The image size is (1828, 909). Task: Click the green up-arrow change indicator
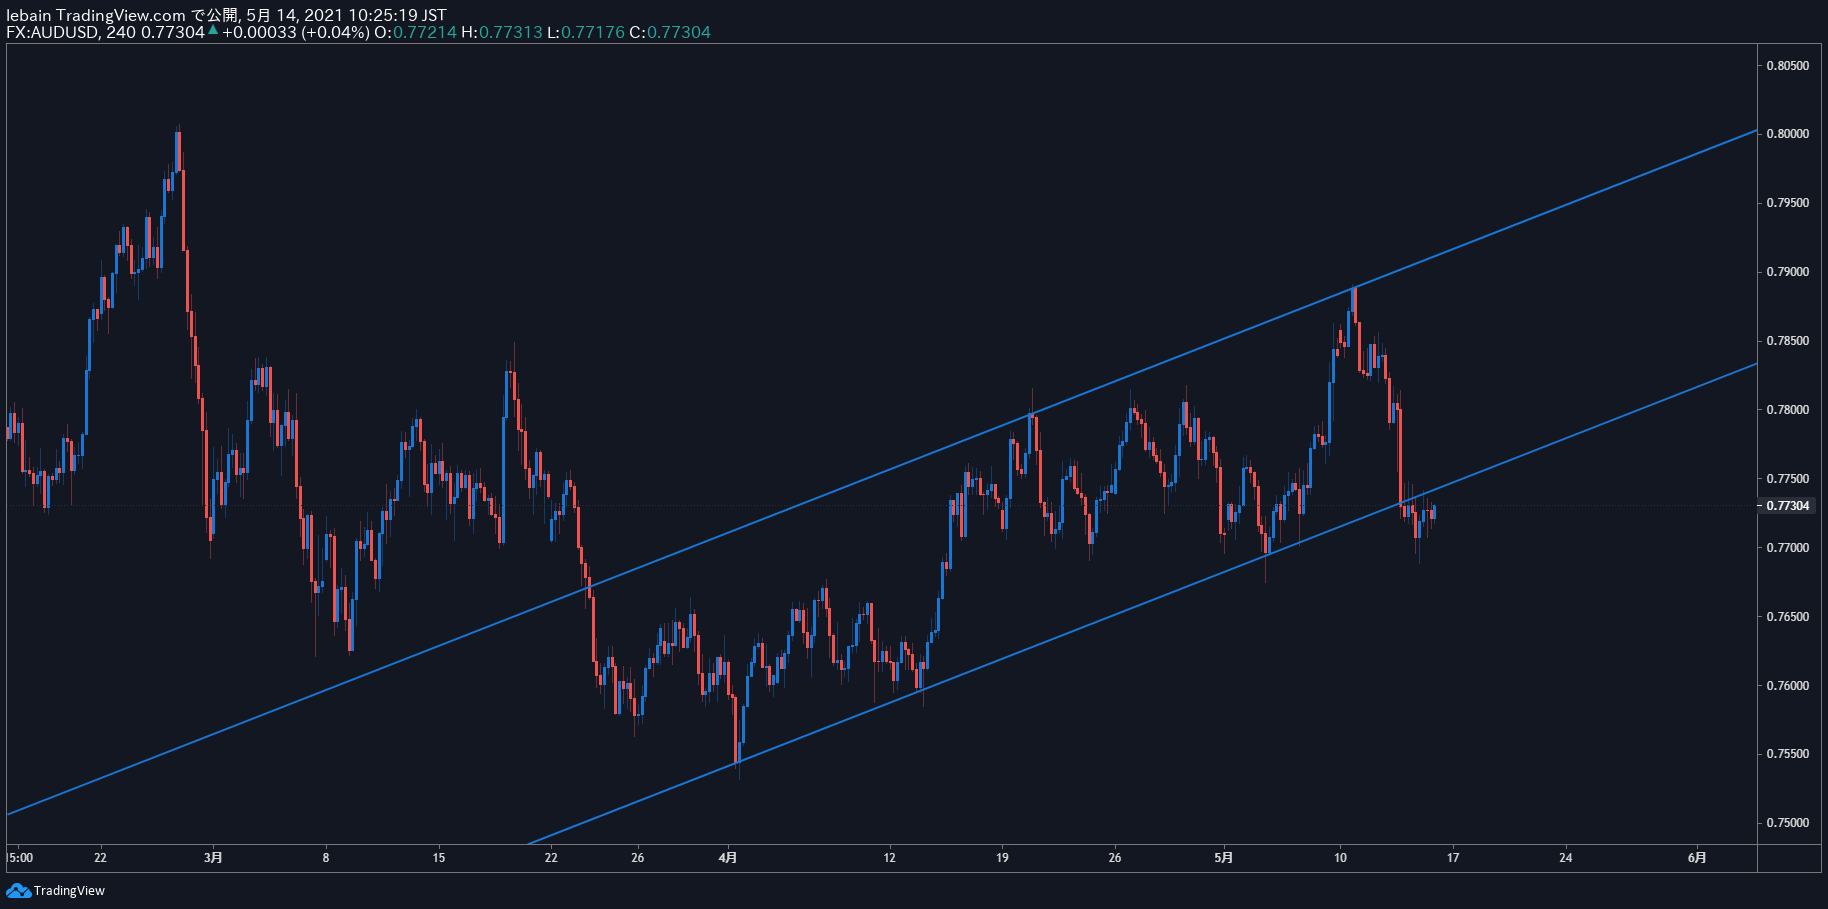pyautogui.click(x=213, y=30)
